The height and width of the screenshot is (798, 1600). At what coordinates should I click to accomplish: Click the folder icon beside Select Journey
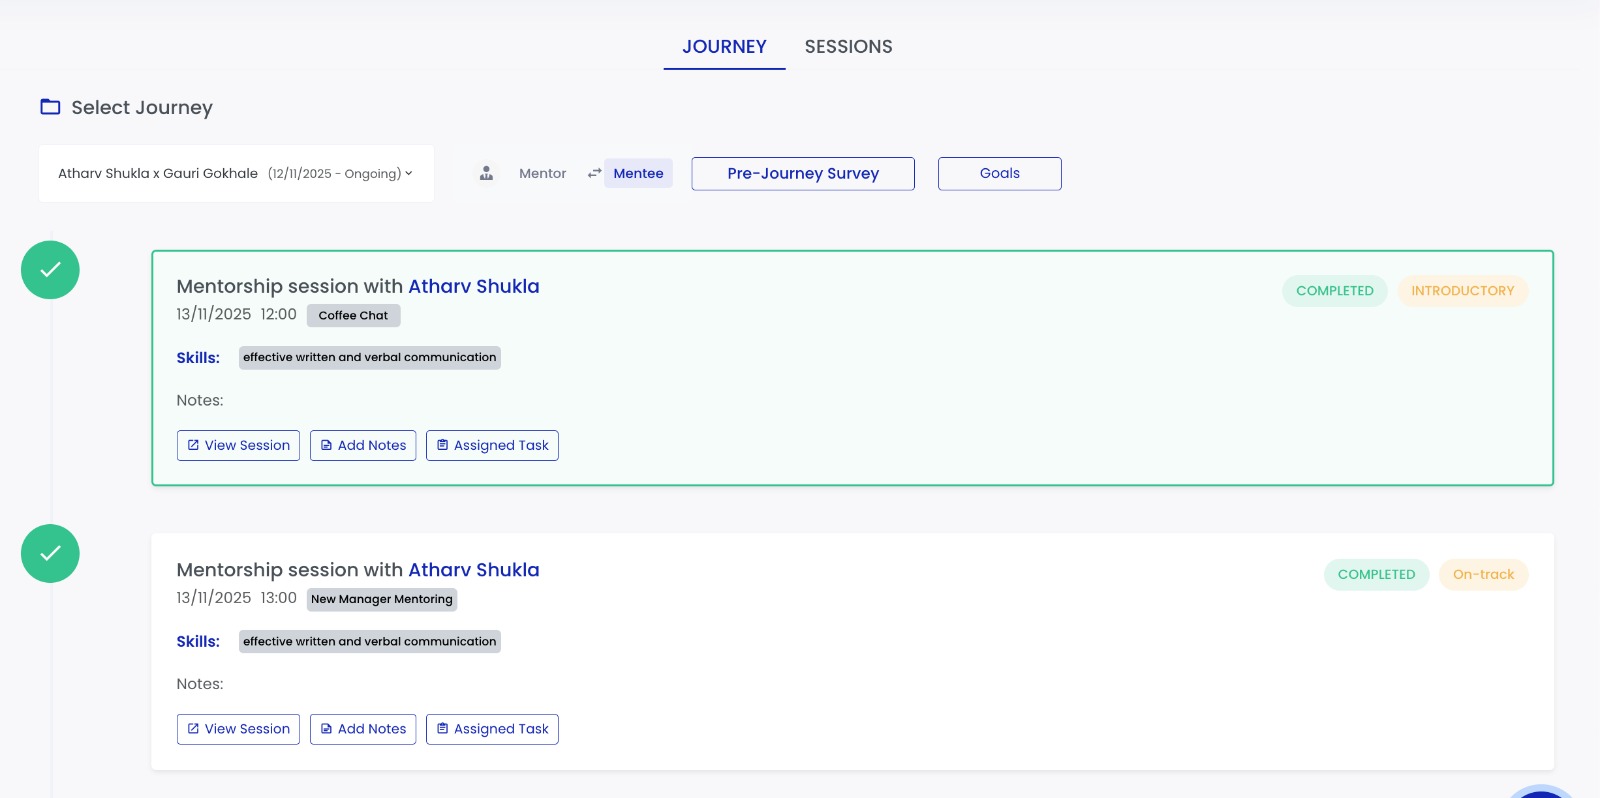(50, 107)
